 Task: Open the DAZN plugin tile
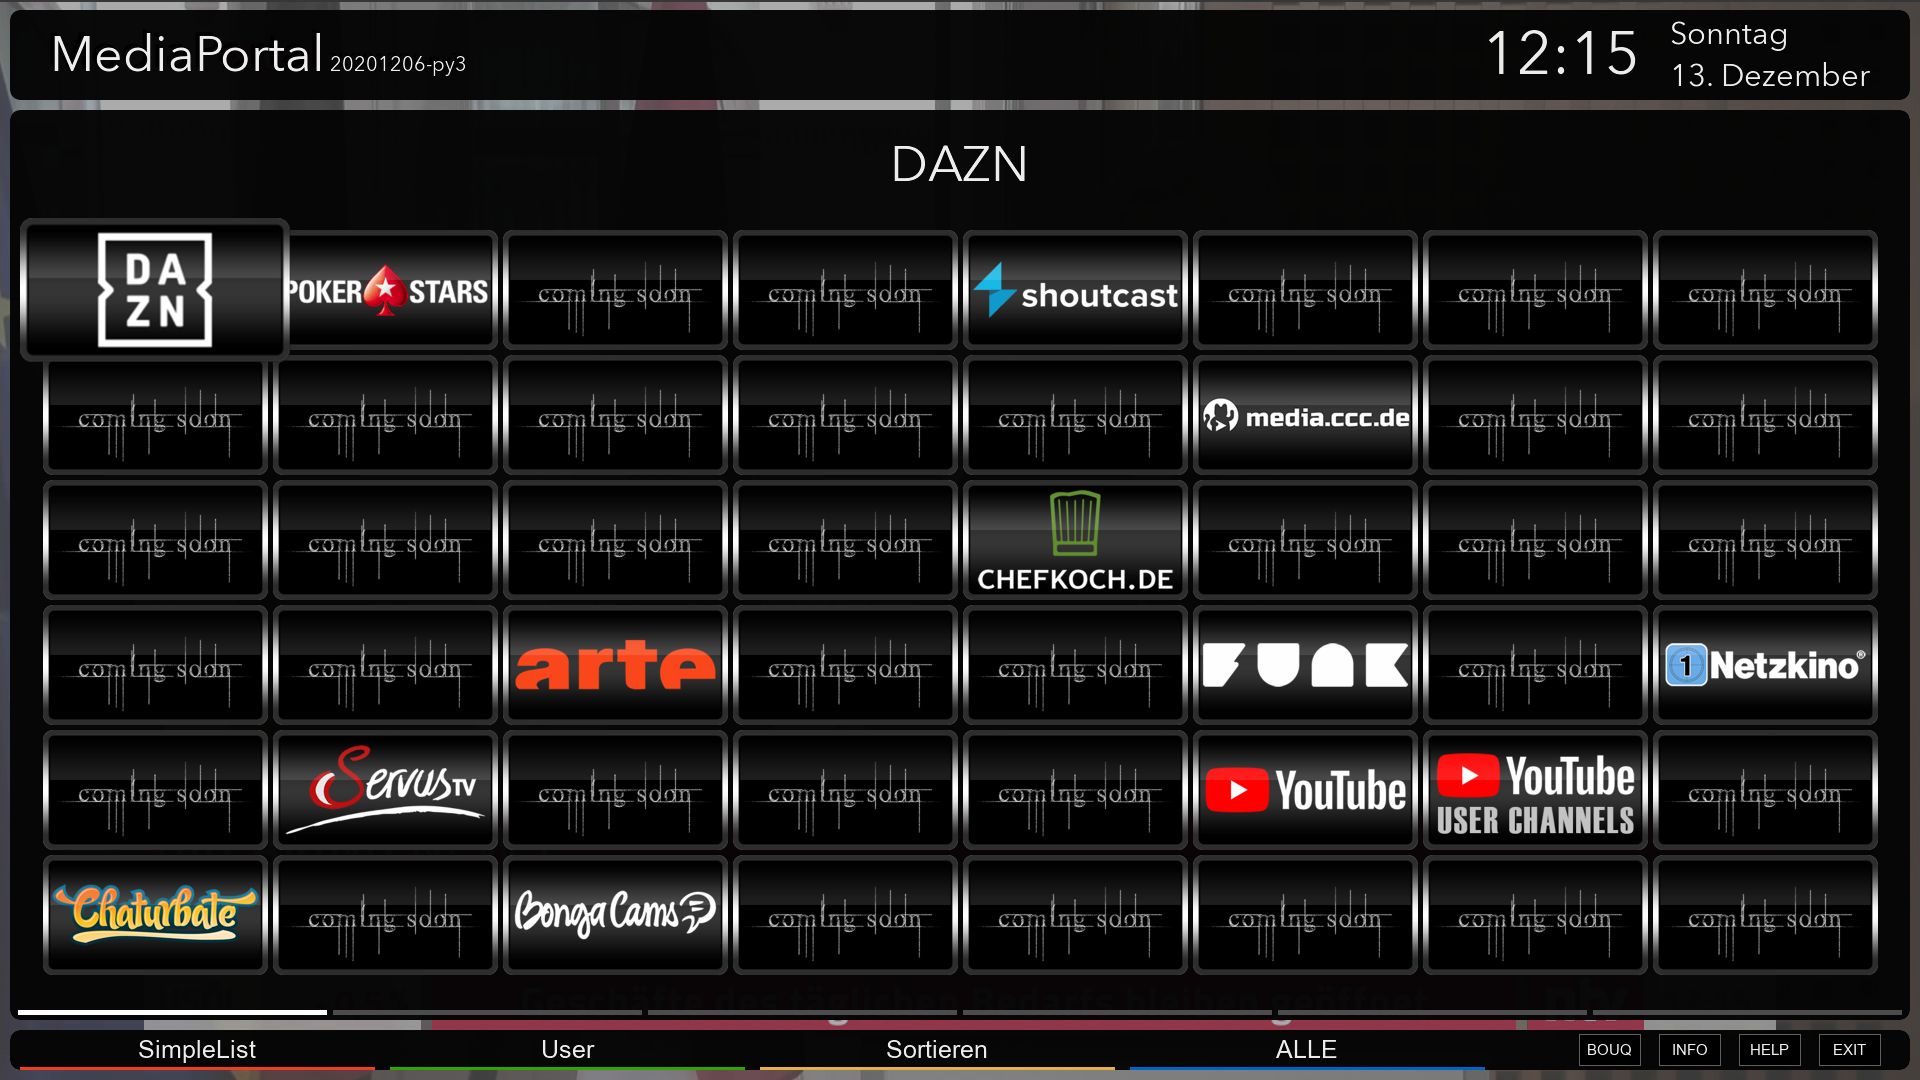coord(155,290)
